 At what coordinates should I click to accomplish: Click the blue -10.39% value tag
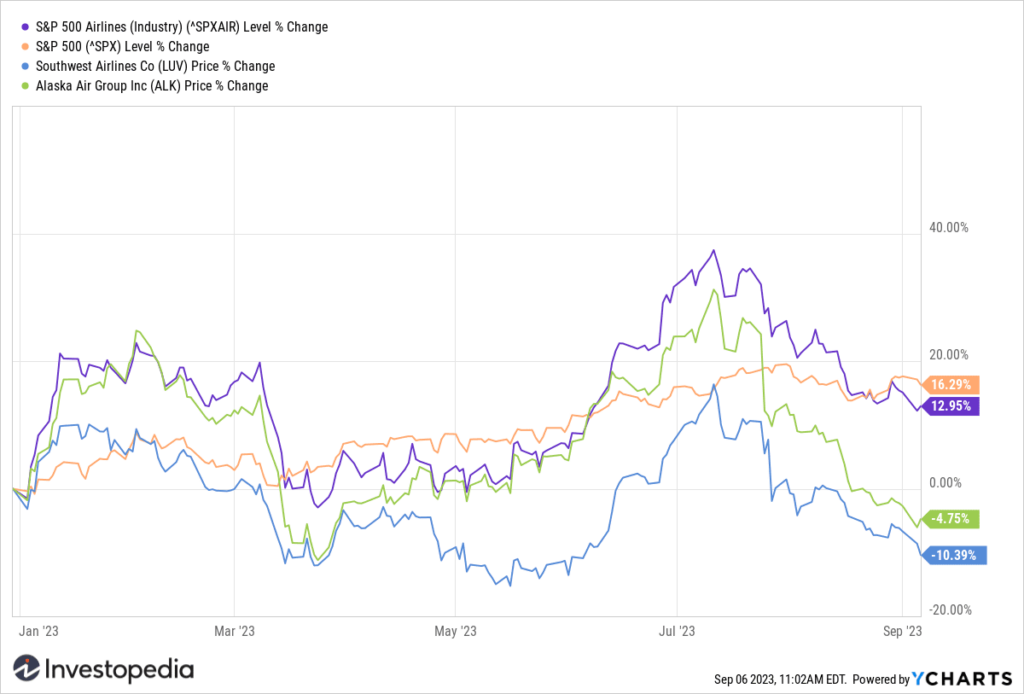953,556
